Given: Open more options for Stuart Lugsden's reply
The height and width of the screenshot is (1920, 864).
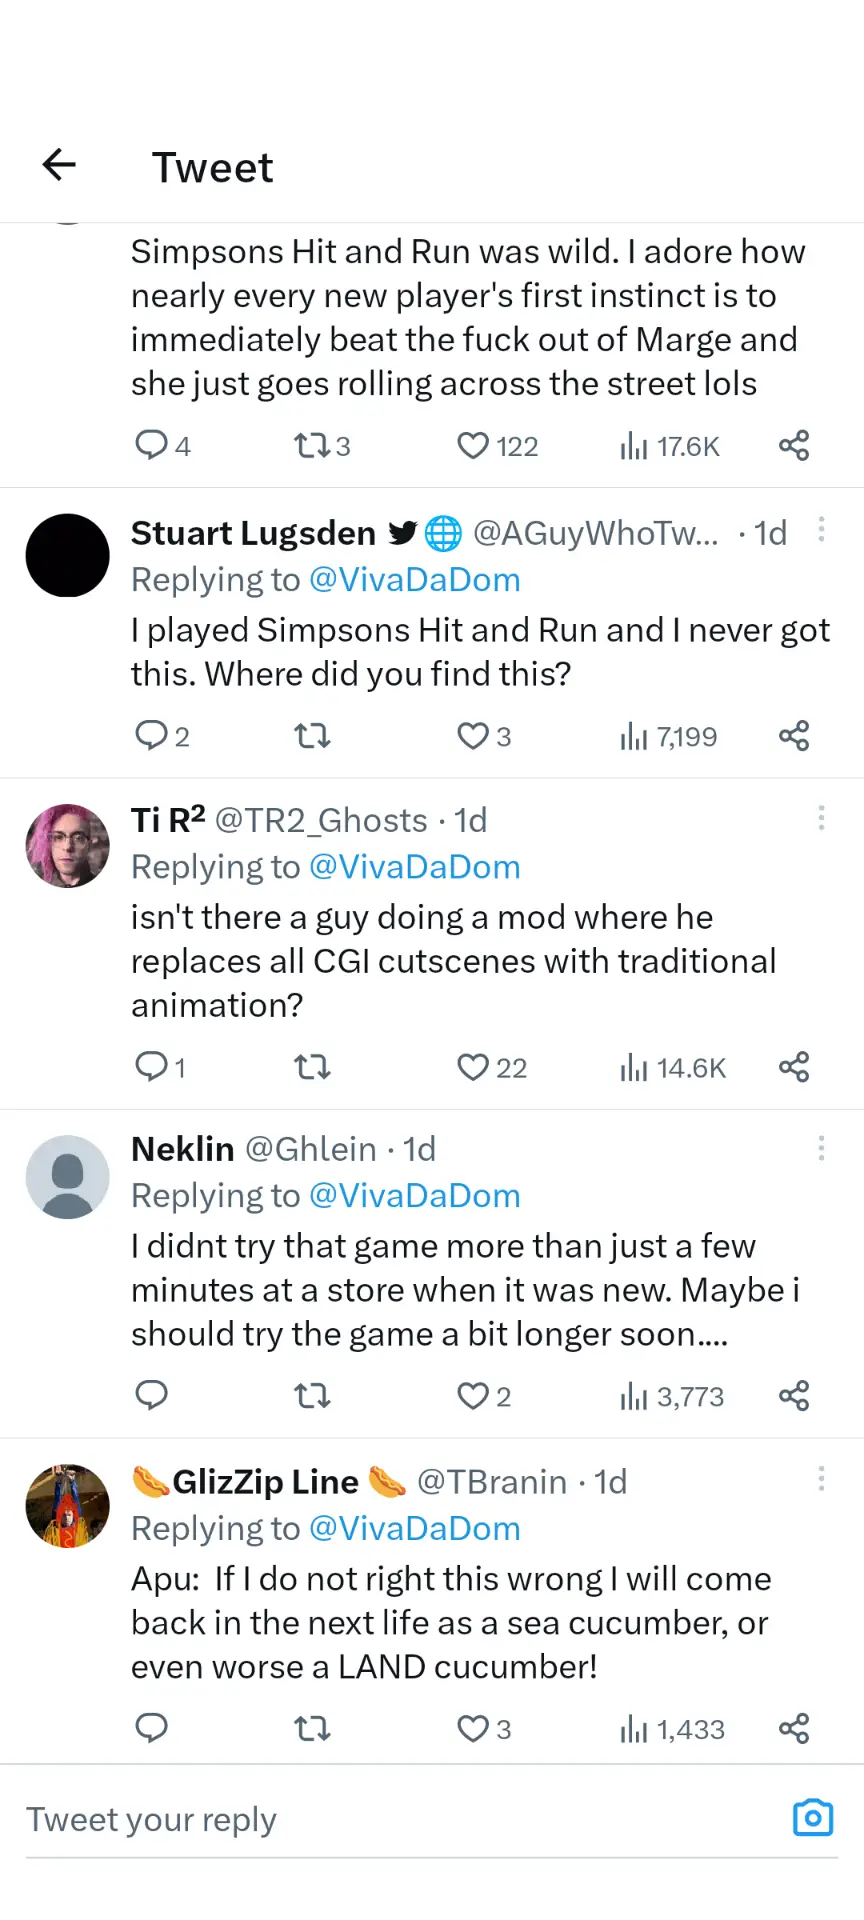Looking at the screenshot, I should click(820, 530).
